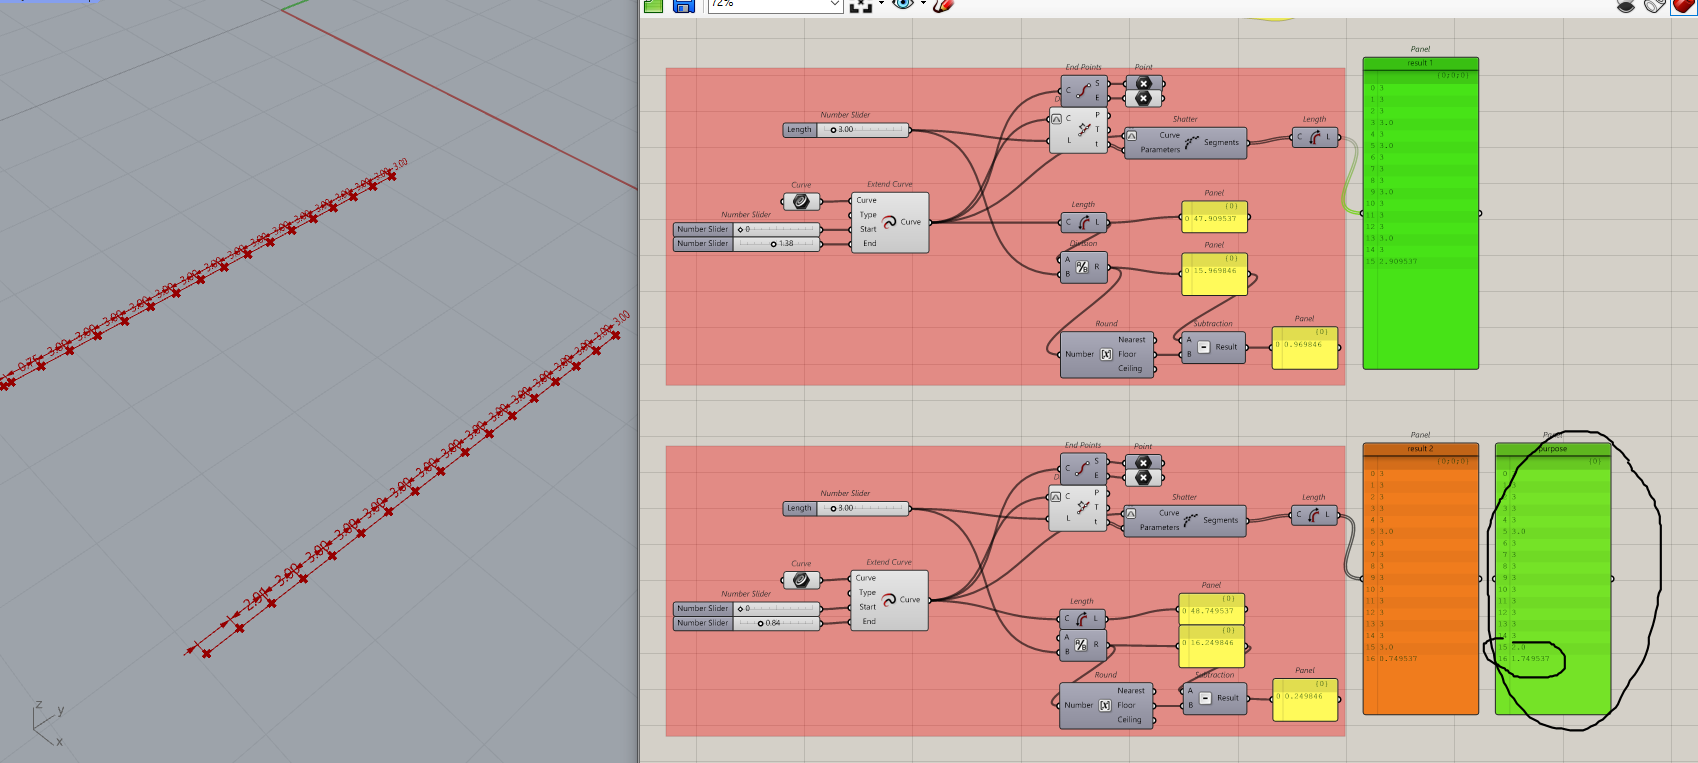Image resolution: width=1698 pixels, height=763 pixels.
Task: Toggle the disable-preview eye mode
Action: tap(1626, 6)
